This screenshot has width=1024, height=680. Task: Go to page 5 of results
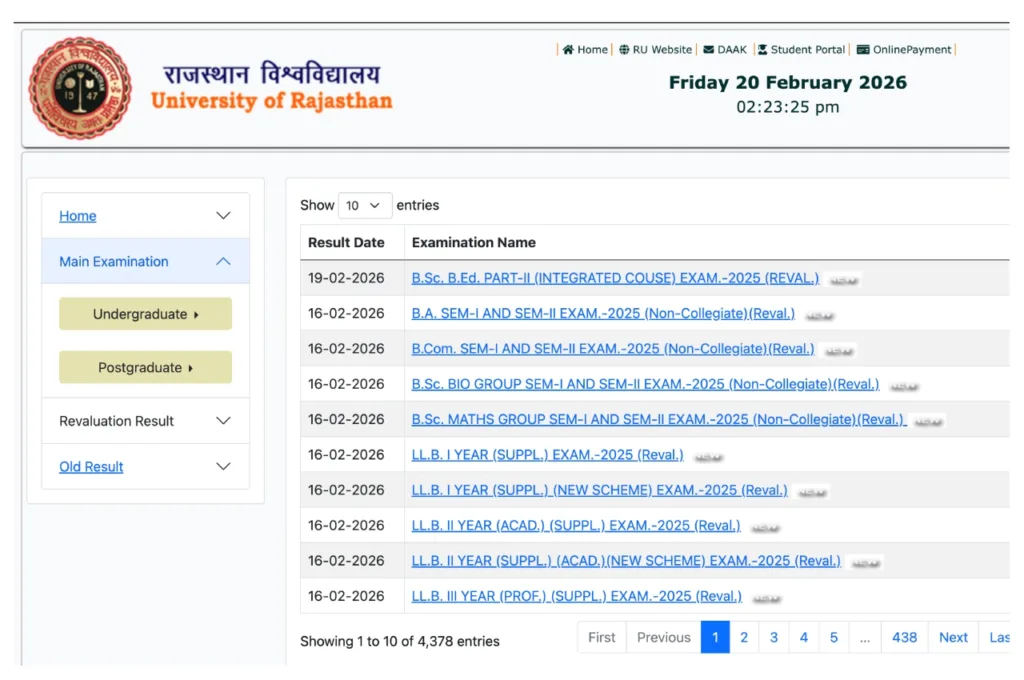(834, 637)
